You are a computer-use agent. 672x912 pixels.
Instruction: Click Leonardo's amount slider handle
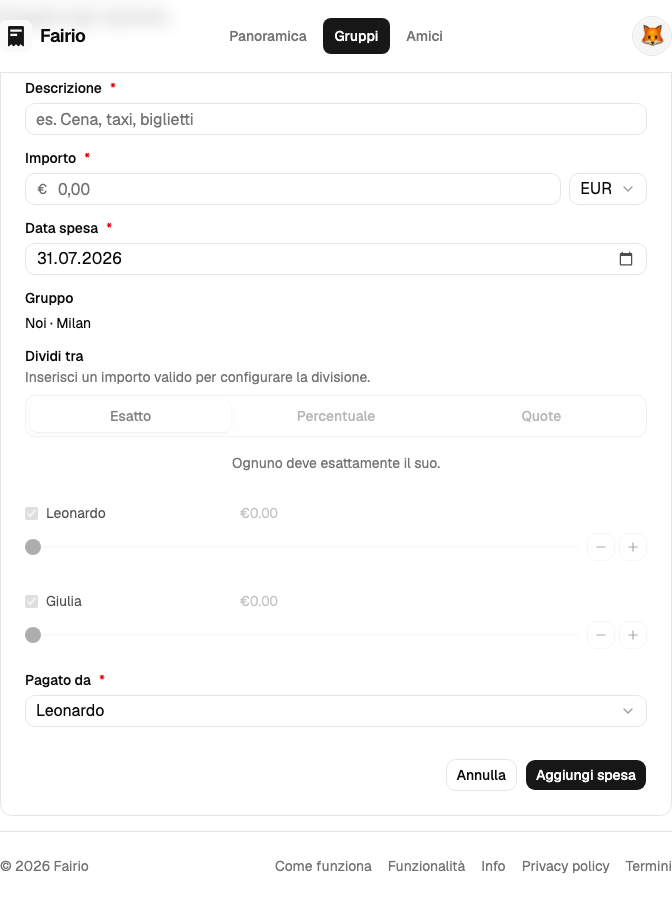pos(33,547)
